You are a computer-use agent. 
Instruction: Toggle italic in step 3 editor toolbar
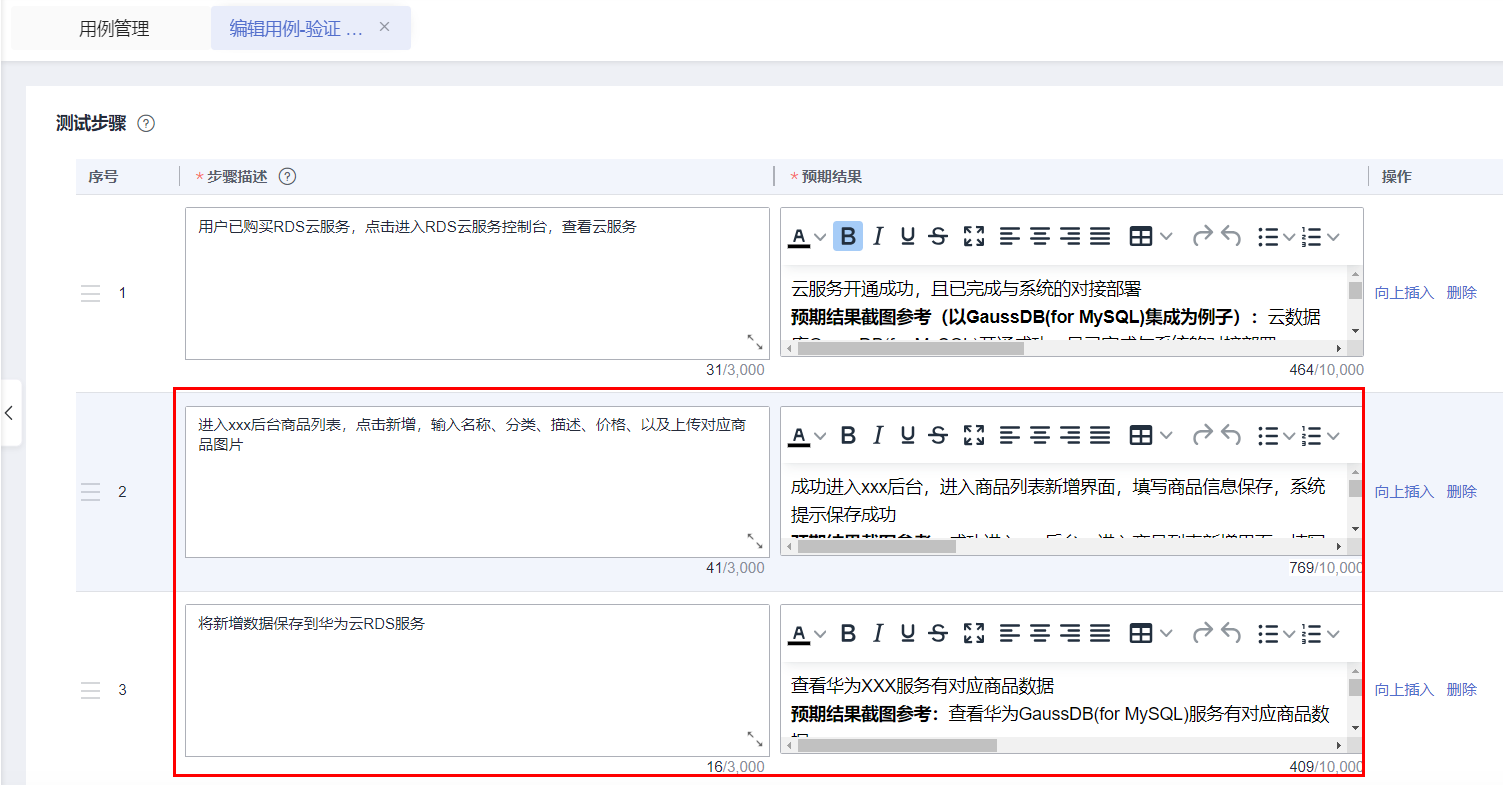click(878, 633)
